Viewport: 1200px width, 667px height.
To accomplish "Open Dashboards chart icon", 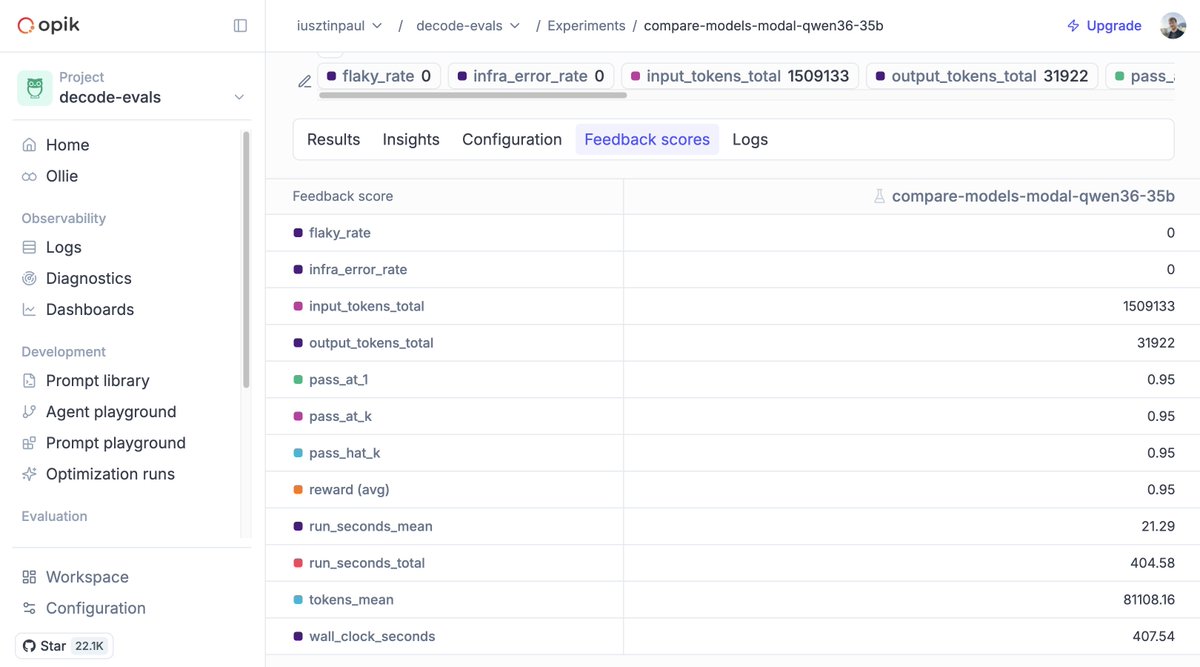I will (x=30, y=309).
